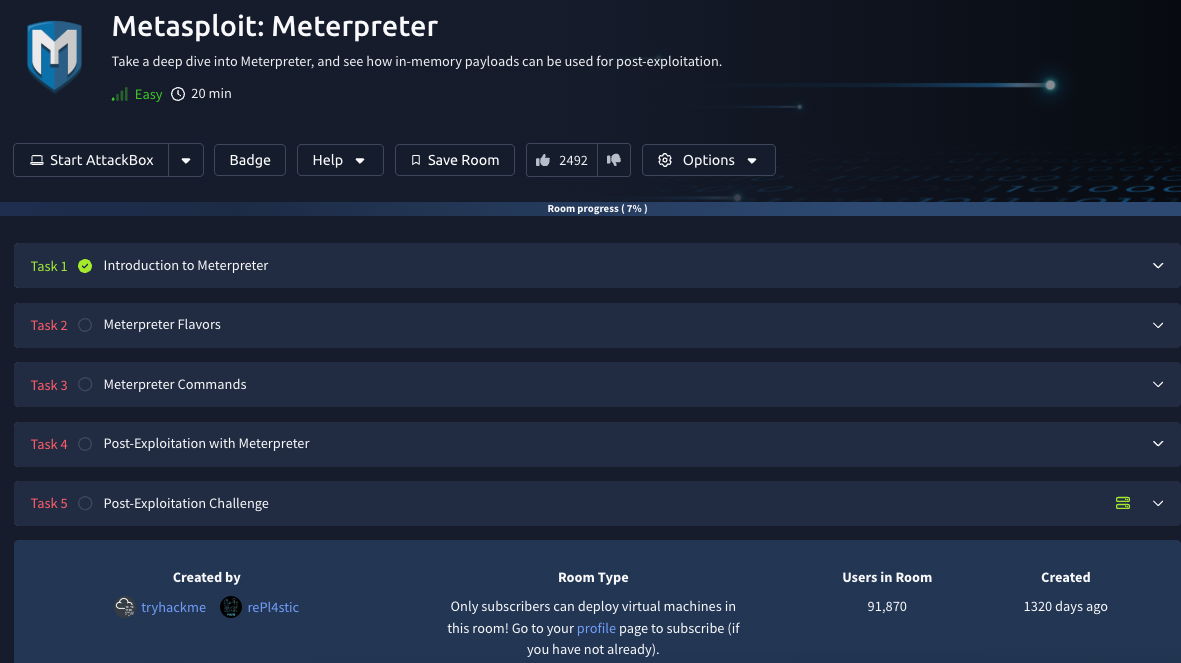1181x663 pixels.
Task: Click the Room progress 7% bar
Action: (597, 208)
